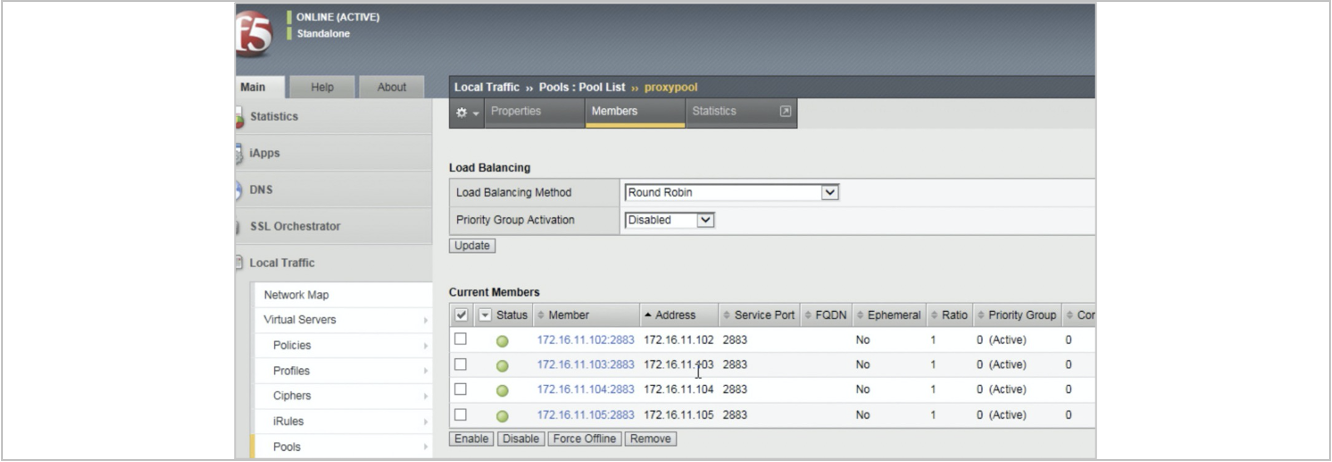
Task: Open the header dropdown arrow beside Status
Action: click(x=485, y=315)
